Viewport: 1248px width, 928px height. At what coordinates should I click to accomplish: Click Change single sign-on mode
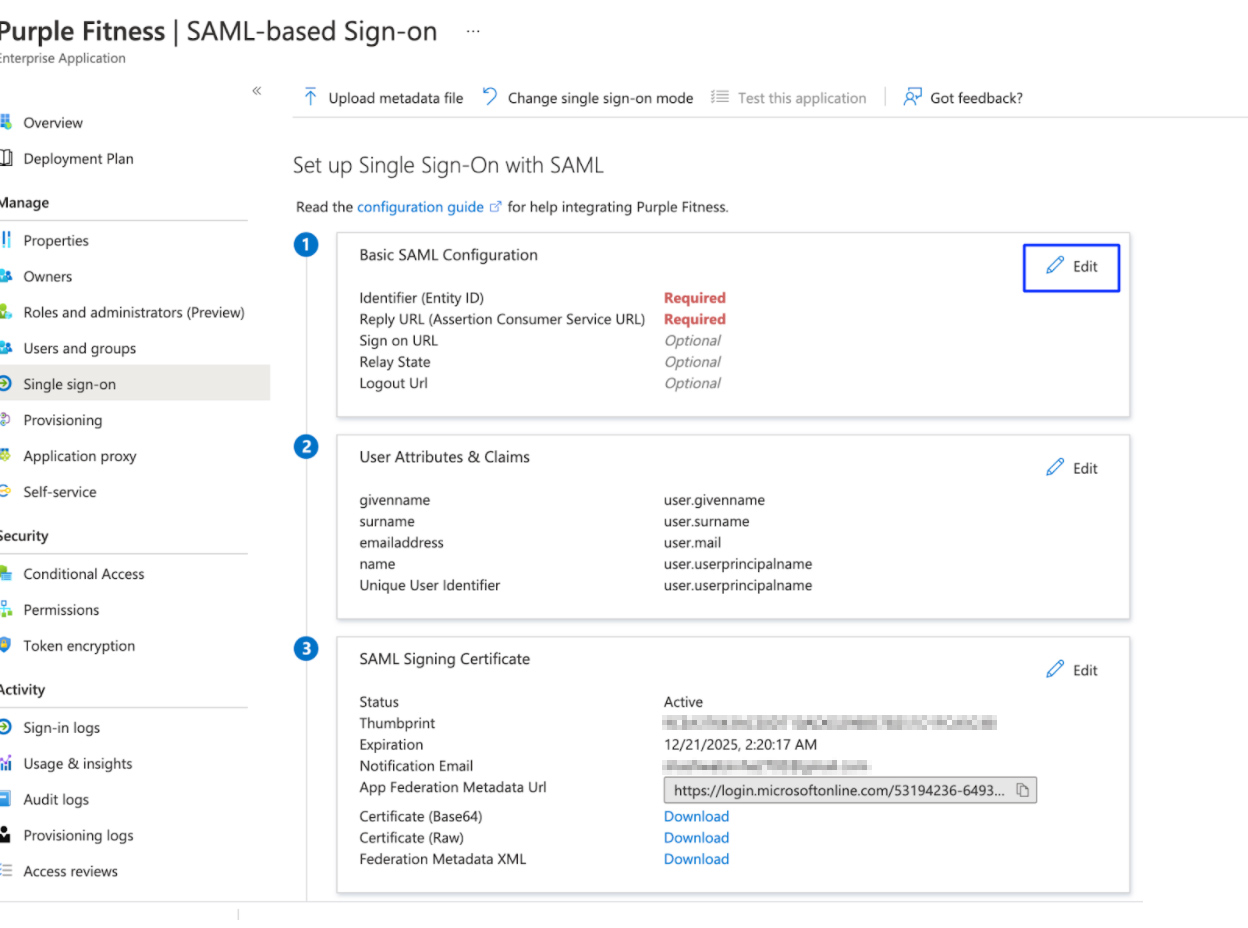[588, 98]
